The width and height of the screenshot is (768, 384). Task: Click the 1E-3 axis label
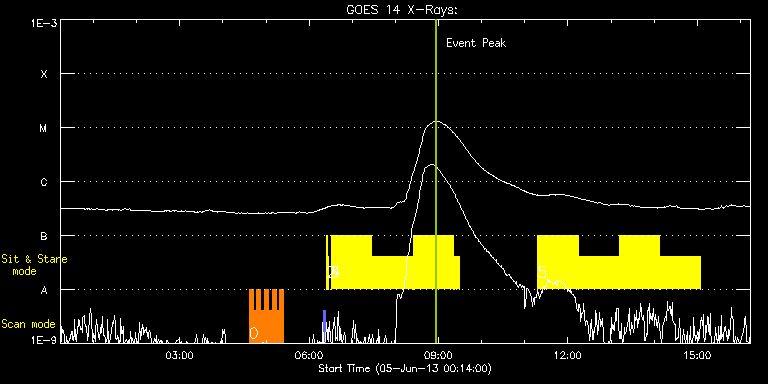point(44,23)
